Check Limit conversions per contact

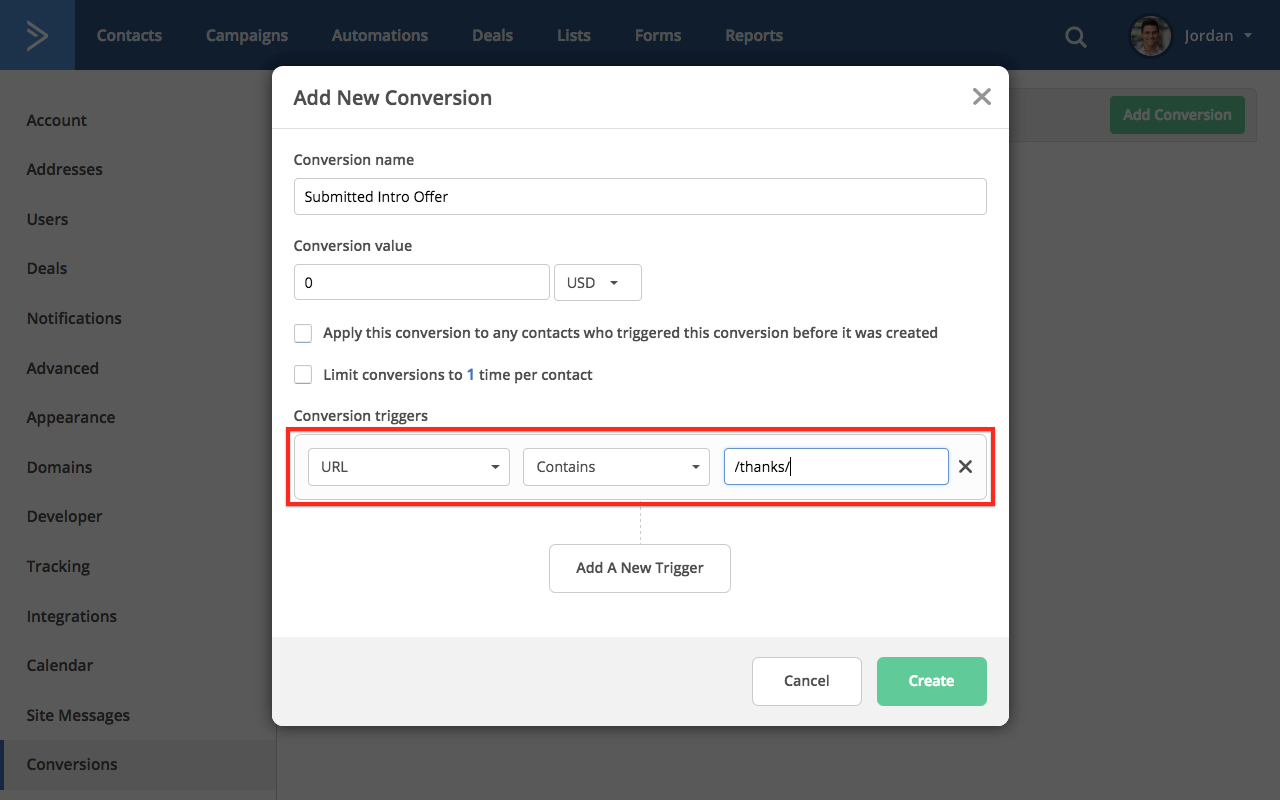(x=303, y=375)
